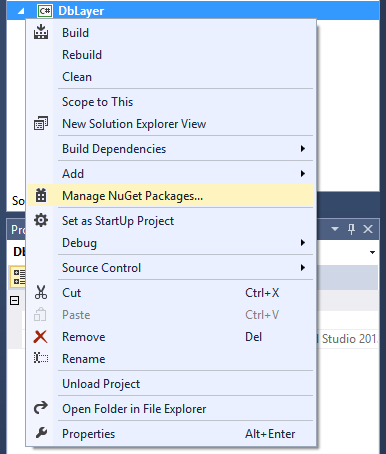Viewport: 386px width, 454px height.
Task: Click the red X Remove icon
Action: pyautogui.click(x=41, y=336)
